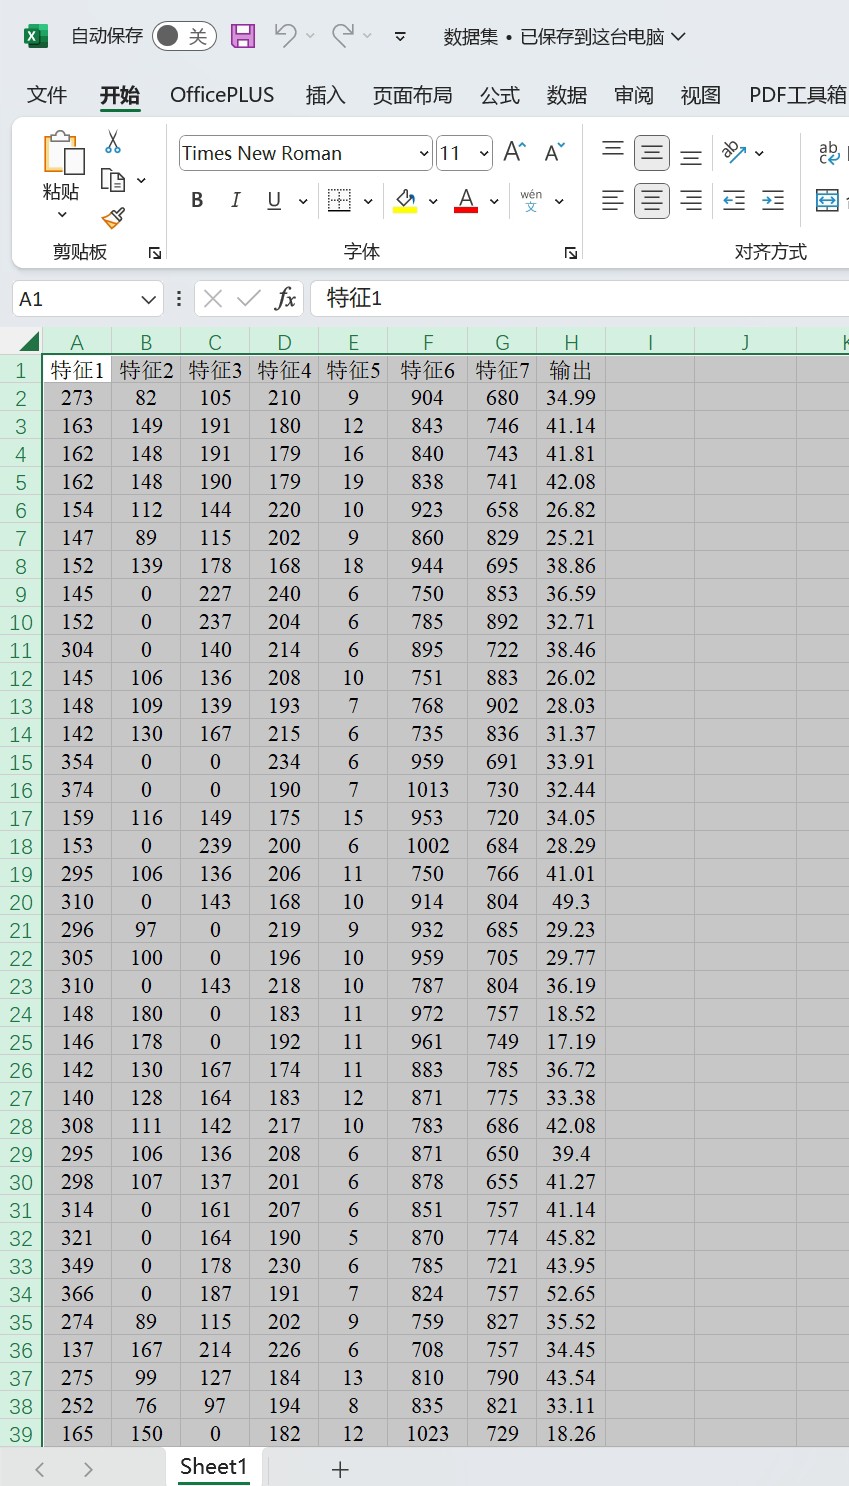Open the fill color dropdown arrow
The height and width of the screenshot is (1486, 849).
433,201
